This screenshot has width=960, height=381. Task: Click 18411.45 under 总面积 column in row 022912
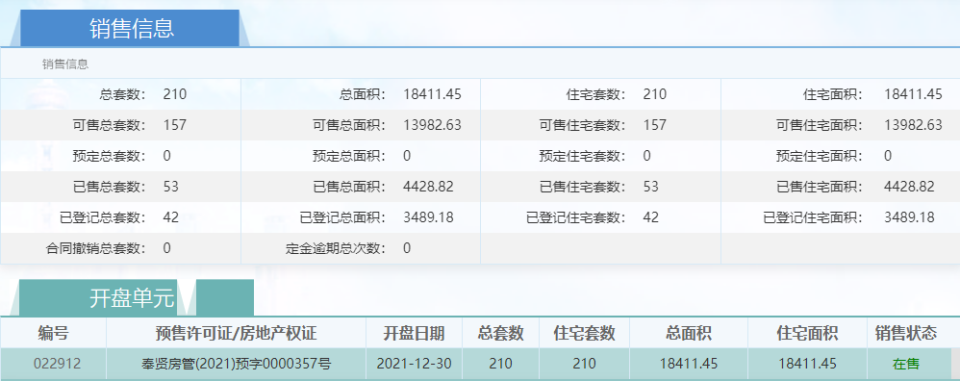click(688, 364)
